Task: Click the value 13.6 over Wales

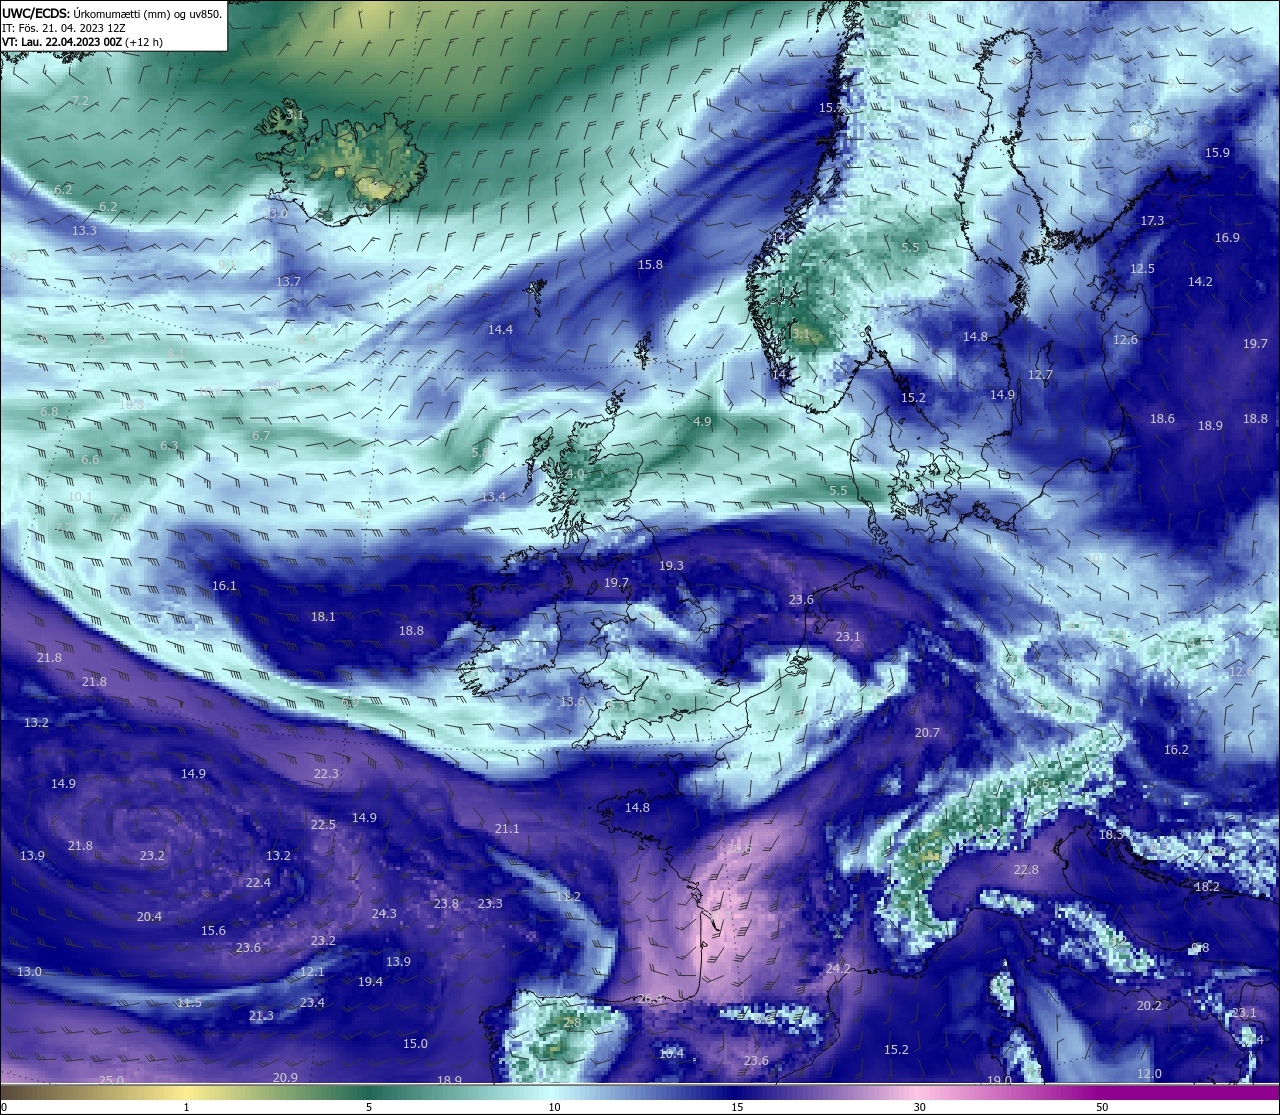Action: tap(572, 702)
